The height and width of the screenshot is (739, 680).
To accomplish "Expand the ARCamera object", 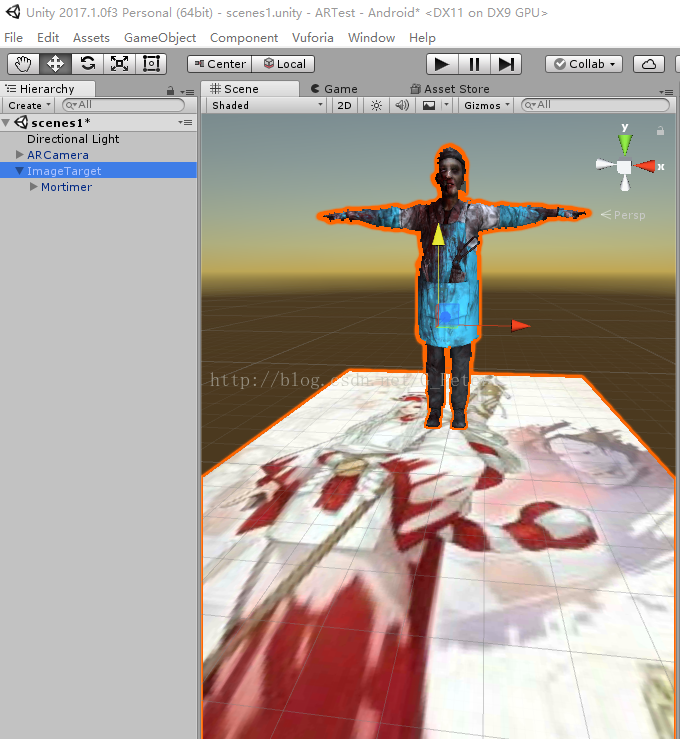I will click(x=19, y=155).
